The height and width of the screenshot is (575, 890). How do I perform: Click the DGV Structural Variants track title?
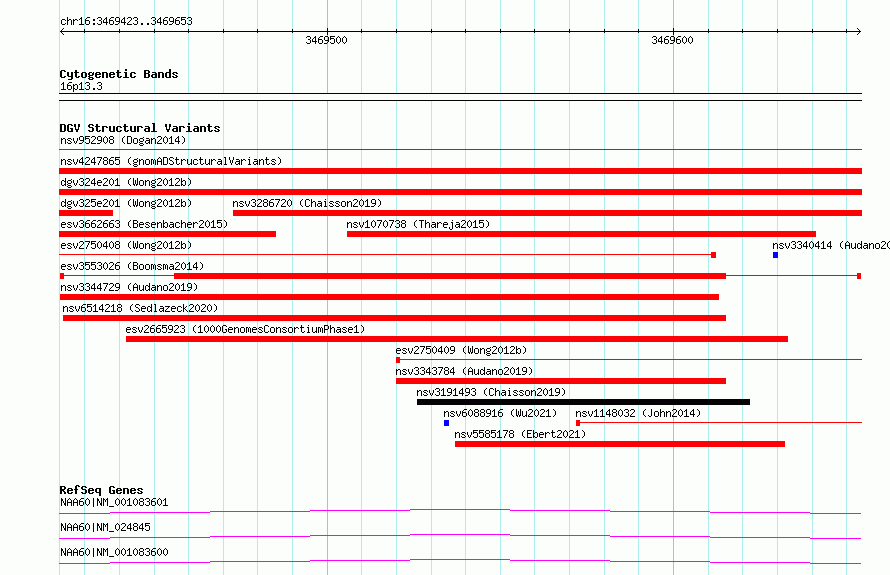140,128
